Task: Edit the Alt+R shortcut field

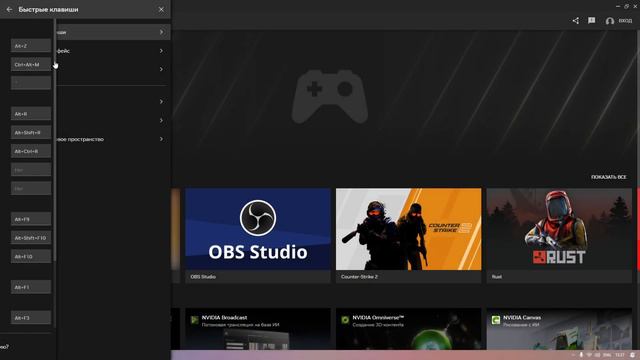Action: point(31,114)
